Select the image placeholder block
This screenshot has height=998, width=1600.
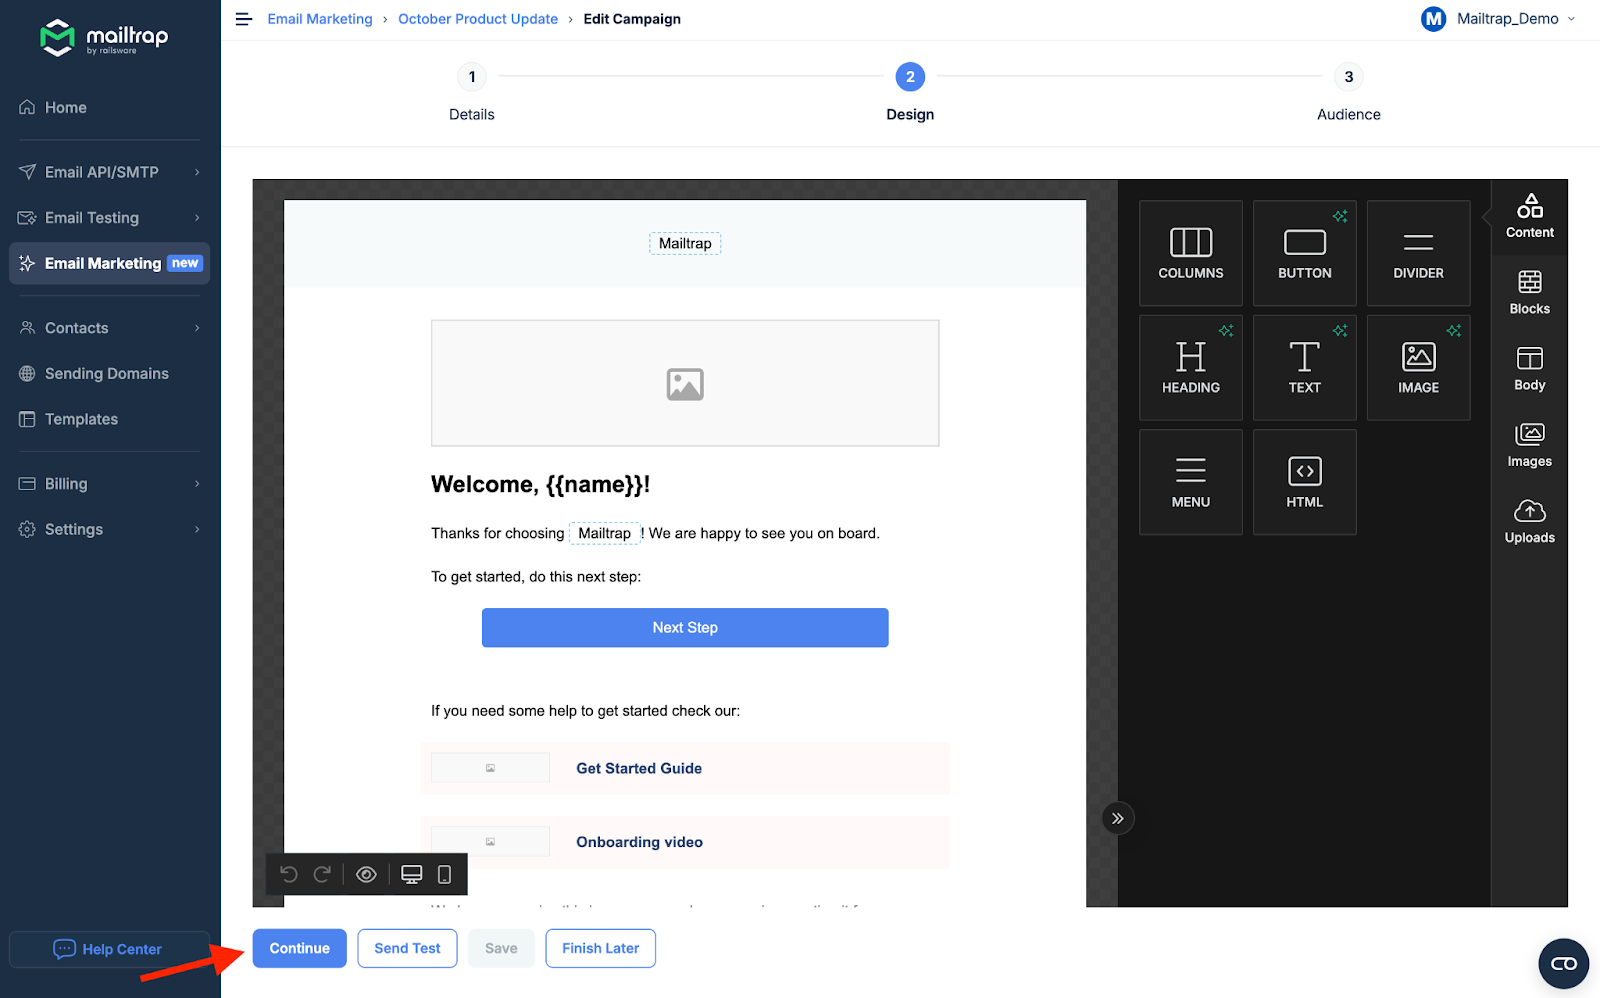[x=685, y=383]
